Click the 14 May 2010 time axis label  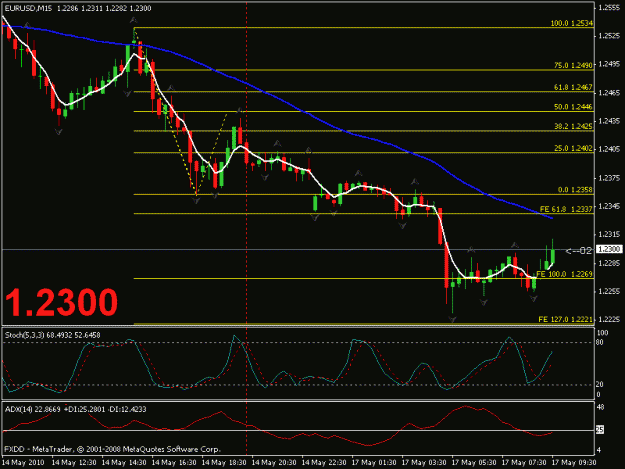click(x=23, y=463)
